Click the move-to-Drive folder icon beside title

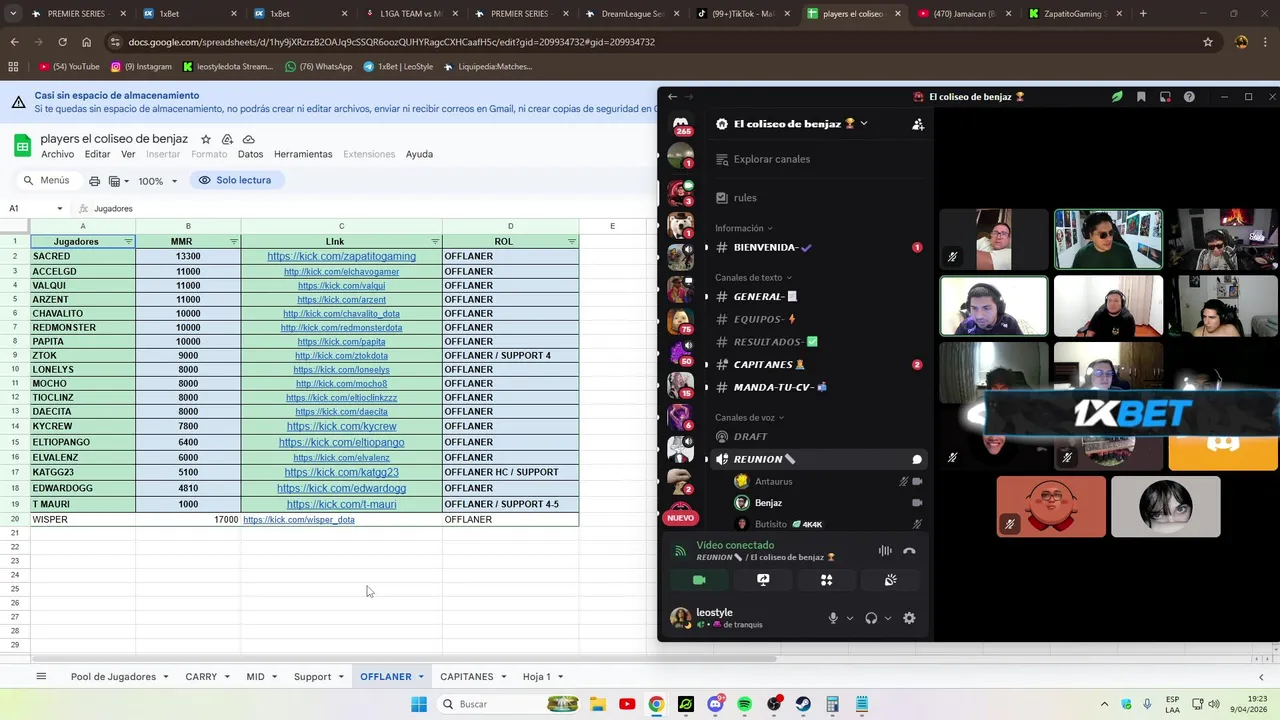pyautogui.click(x=227, y=139)
